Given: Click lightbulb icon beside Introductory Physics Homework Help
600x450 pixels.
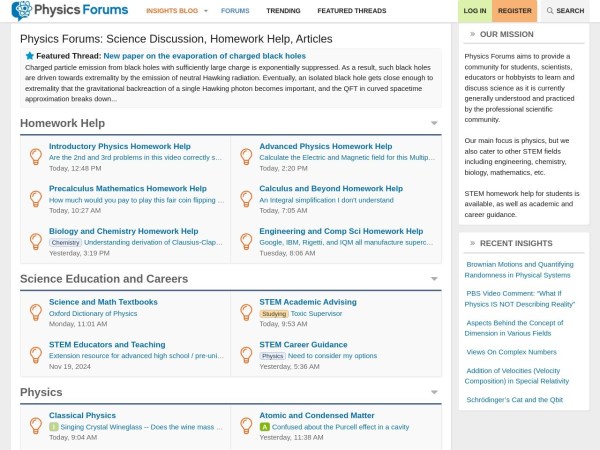Looking at the screenshot, I should [34, 156].
